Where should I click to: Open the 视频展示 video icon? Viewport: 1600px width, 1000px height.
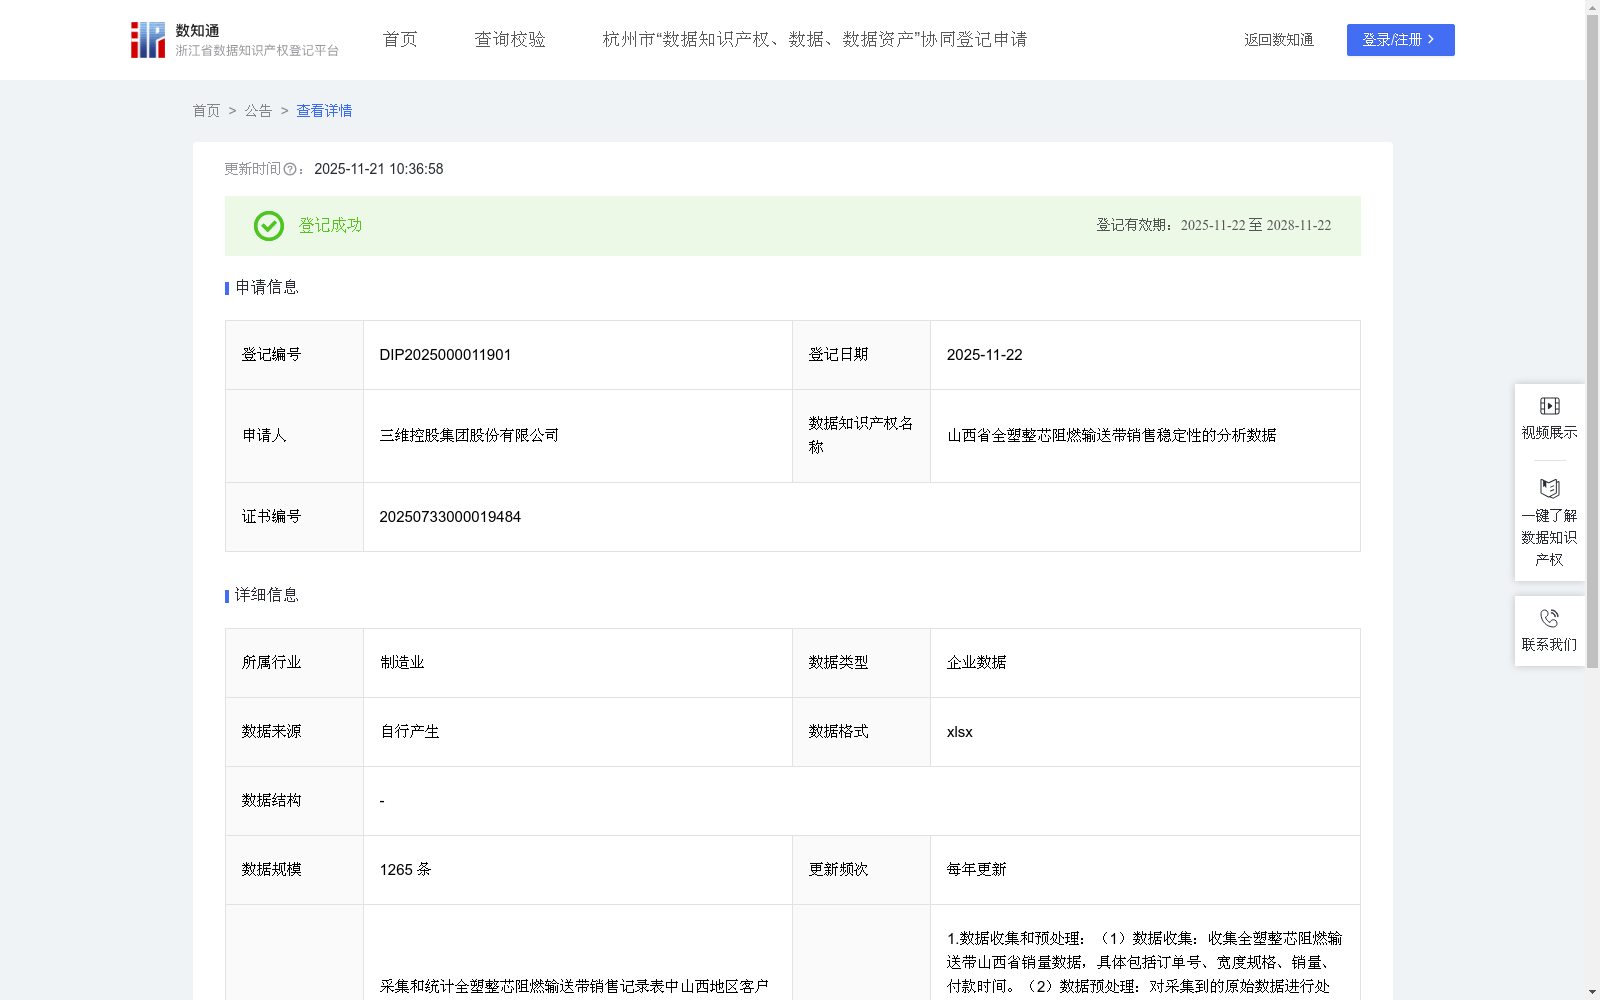pos(1549,406)
